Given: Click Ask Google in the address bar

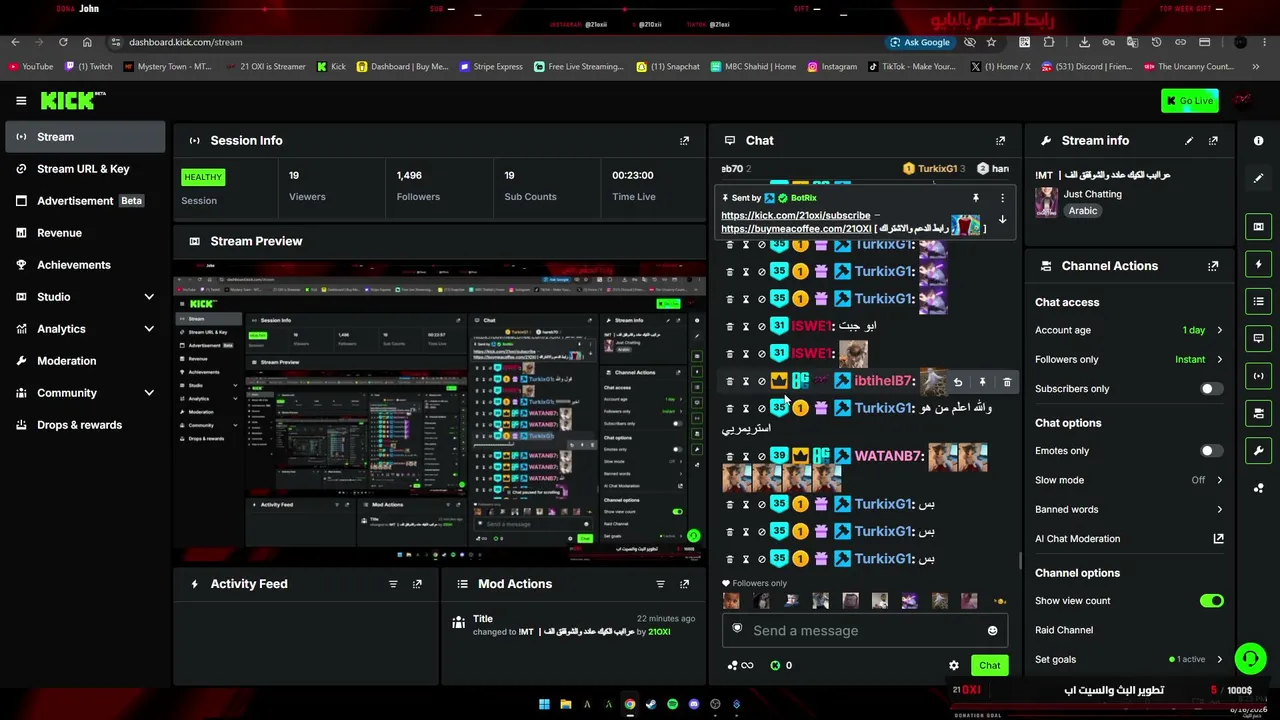Looking at the screenshot, I should point(920,42).
